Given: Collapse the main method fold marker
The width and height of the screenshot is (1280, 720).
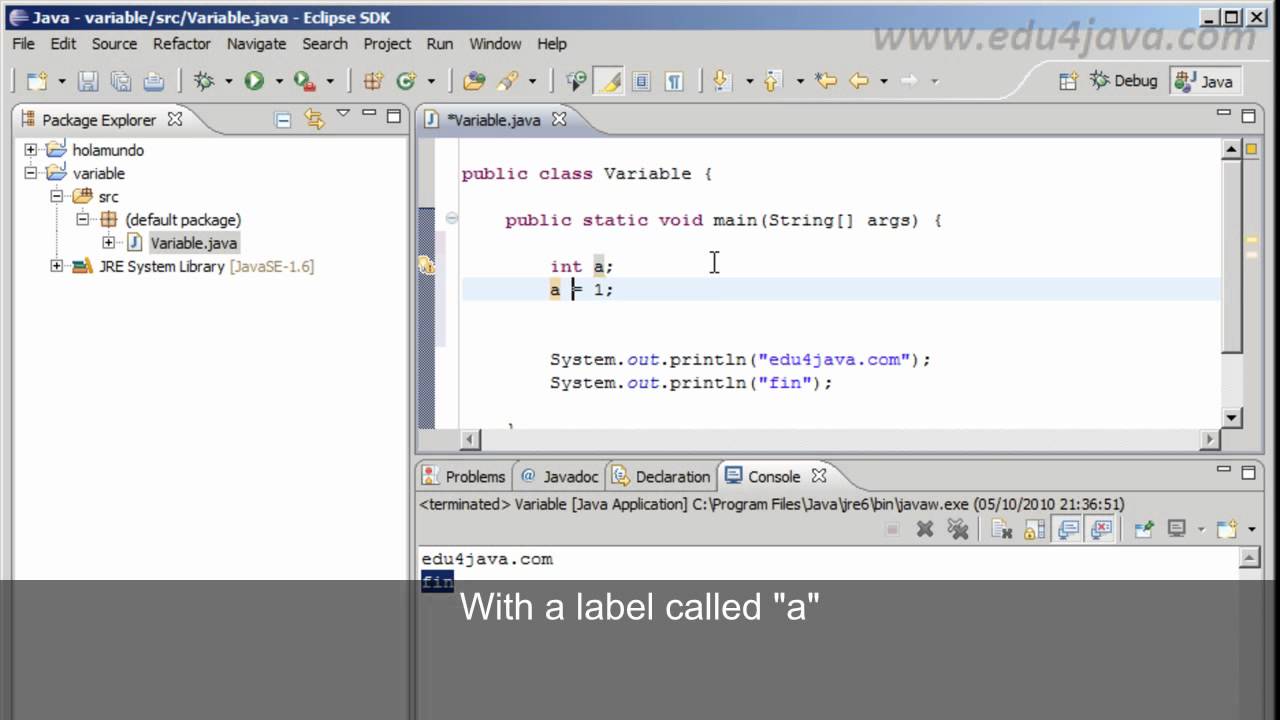Looking at the screenshot, I should [x=452, y=218].
